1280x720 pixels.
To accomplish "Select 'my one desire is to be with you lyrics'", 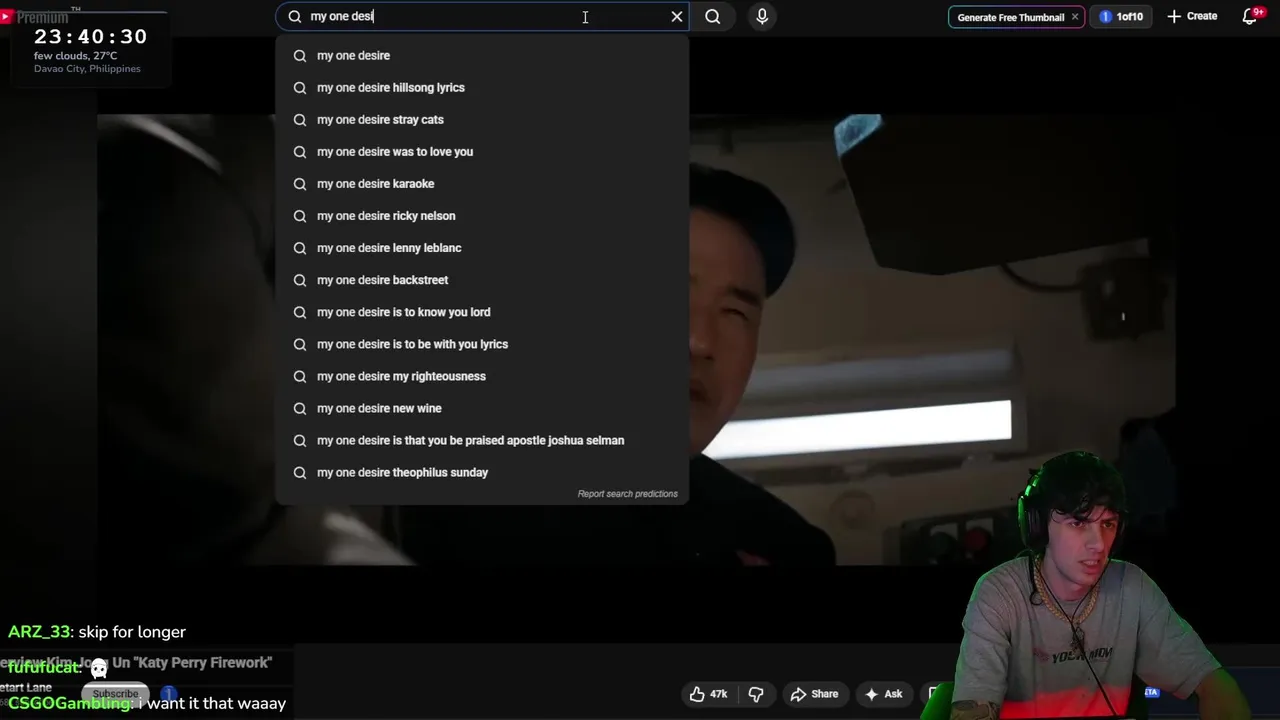I will [x=482, y=344].
